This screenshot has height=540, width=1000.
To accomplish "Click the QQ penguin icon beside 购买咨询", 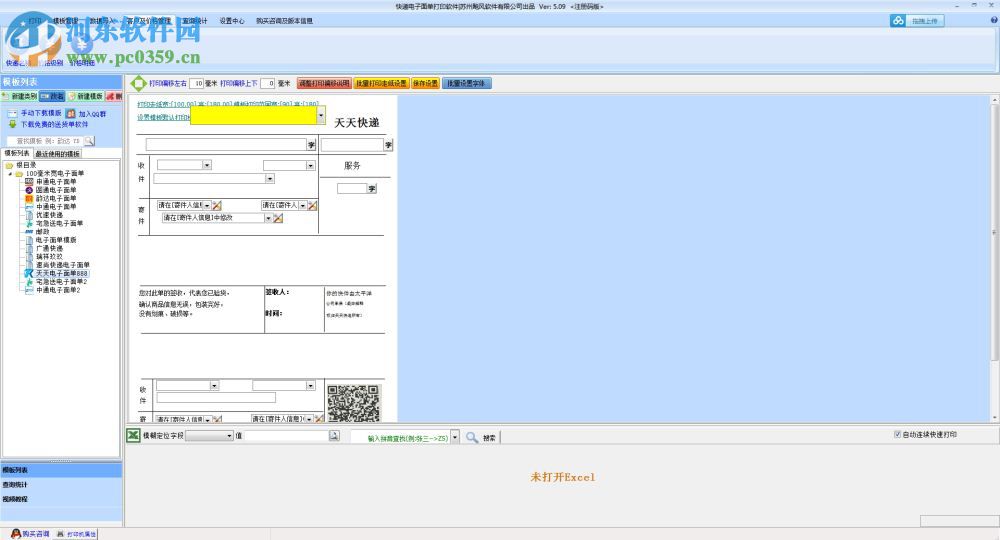I will [16, 534].
